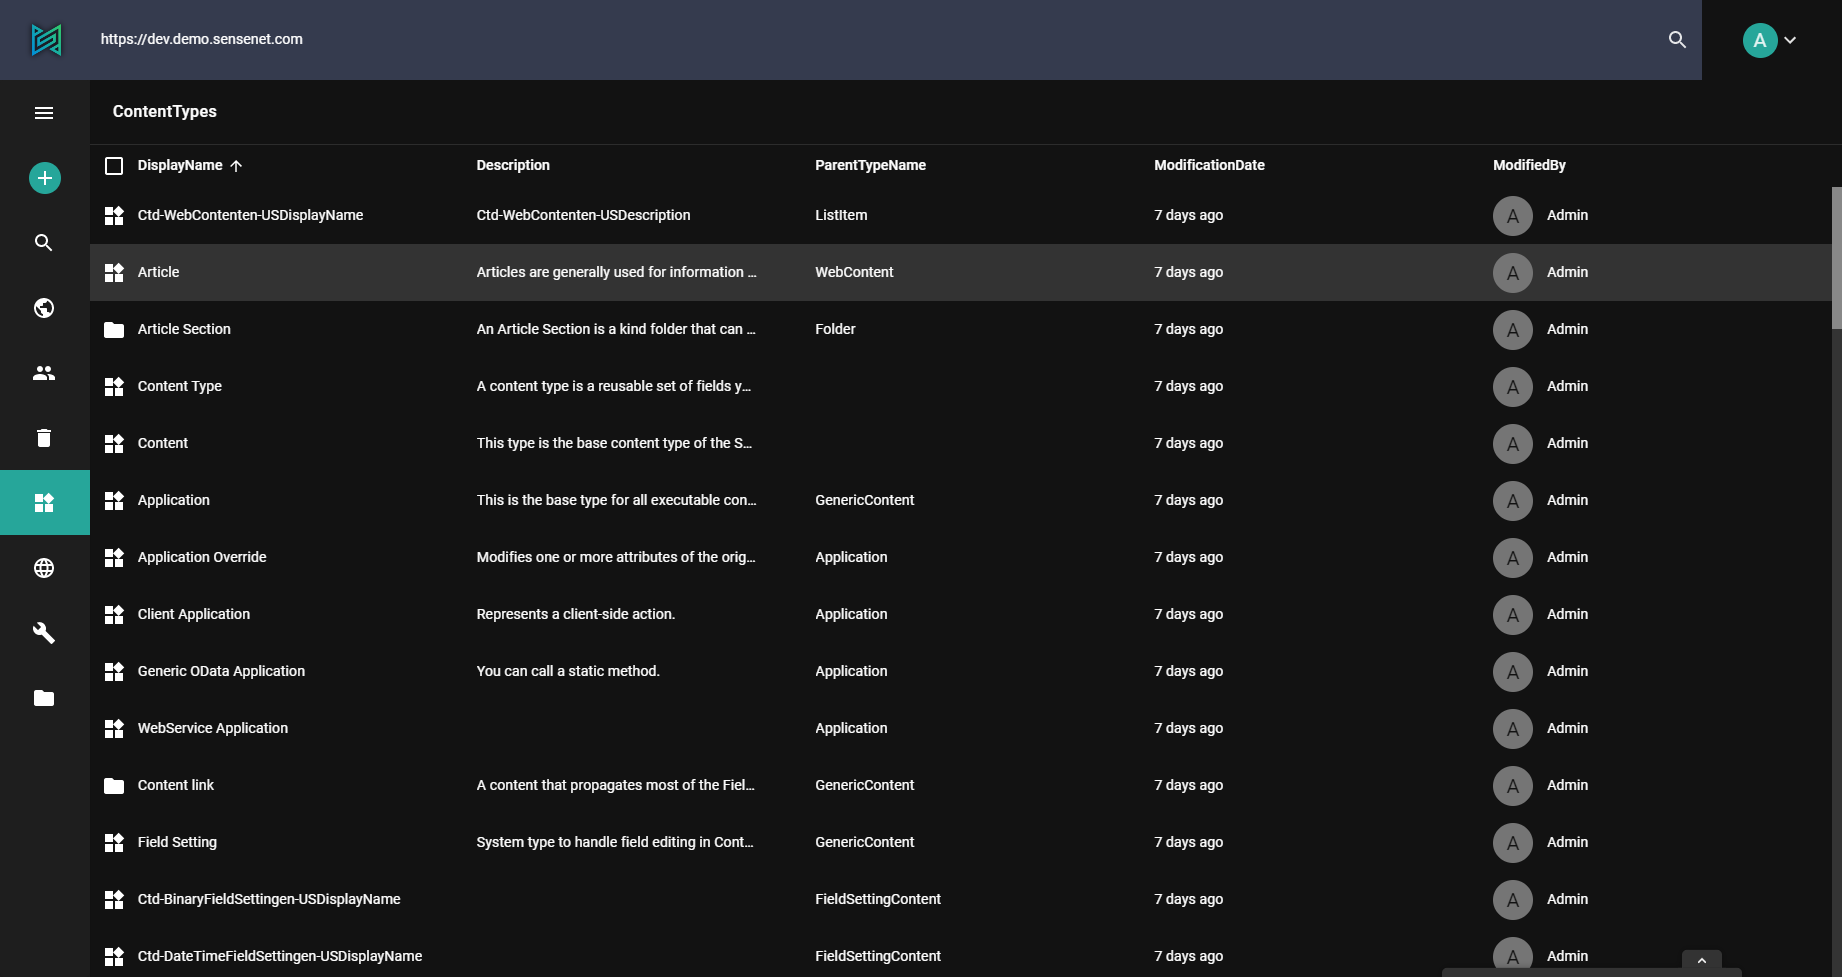Sort by ModifiedBy column header
Viewport: 1842px width, 977px height.
pyautogui.click(x=1529, y=165)
